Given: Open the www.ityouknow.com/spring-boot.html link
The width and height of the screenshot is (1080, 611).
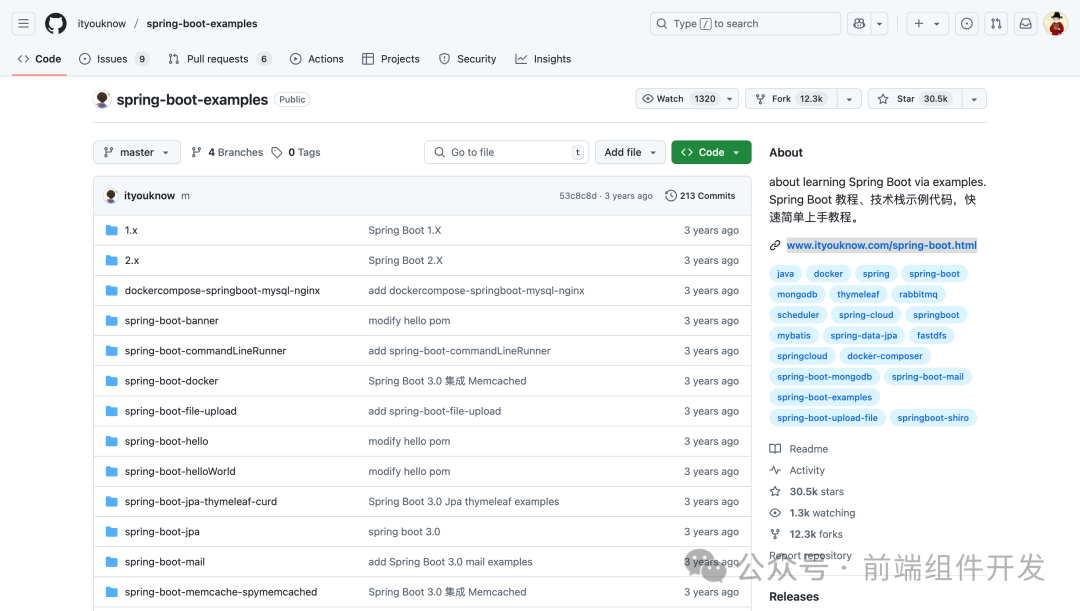Looking at the screenshot, I should tap(882, 245).
